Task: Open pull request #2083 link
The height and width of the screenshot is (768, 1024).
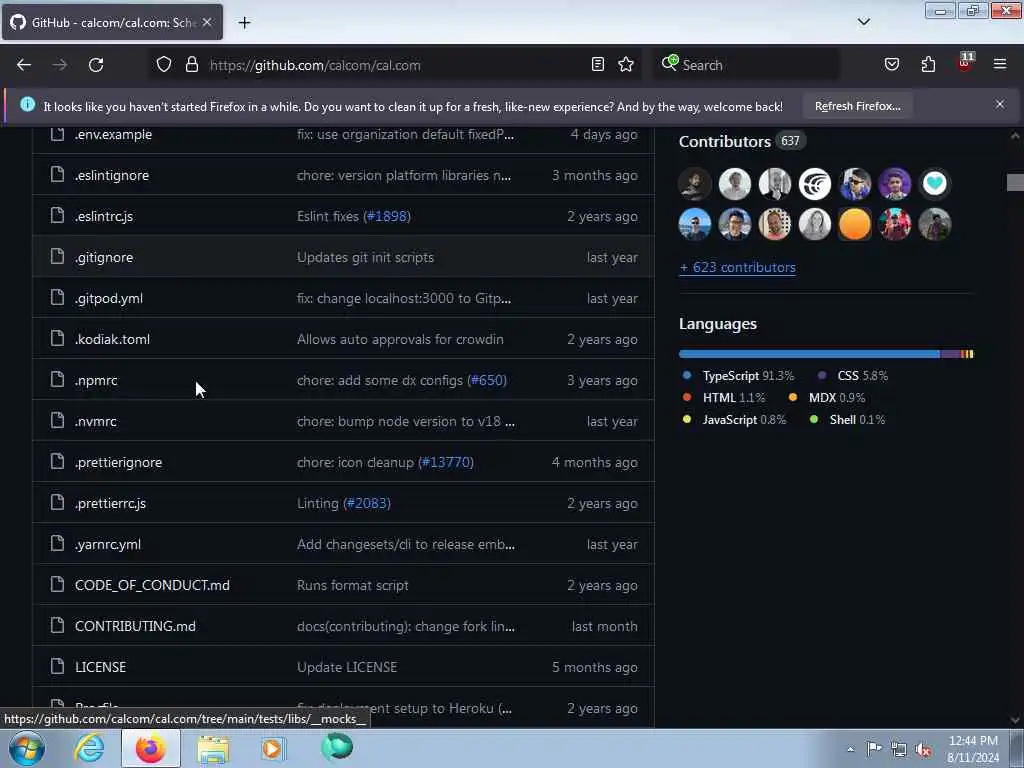Action: click(368, 504)
